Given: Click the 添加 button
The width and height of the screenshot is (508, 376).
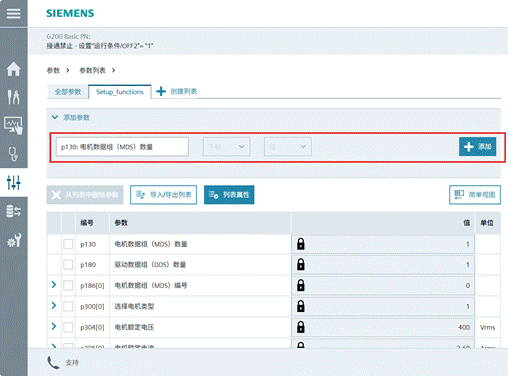Looking at the screenshot, I should tap(477, 147).
